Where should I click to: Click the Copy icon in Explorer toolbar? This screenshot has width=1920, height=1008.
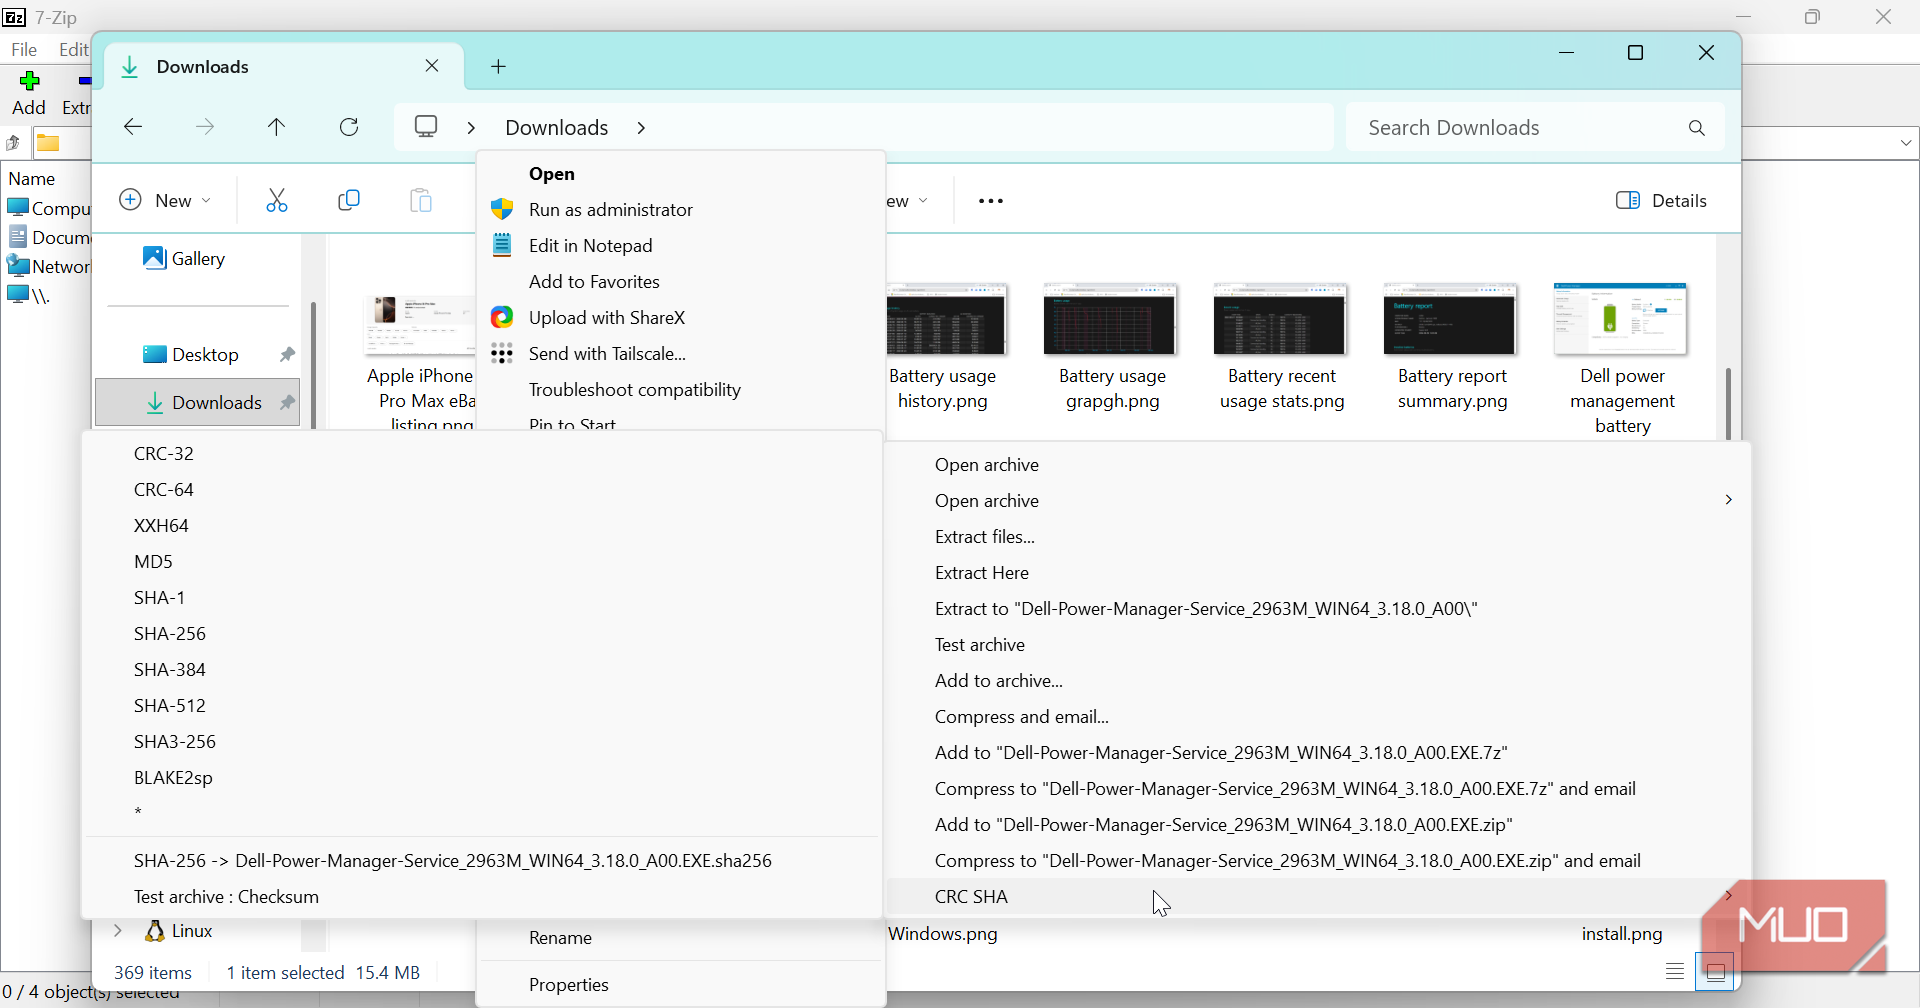[x=349, y=201]
